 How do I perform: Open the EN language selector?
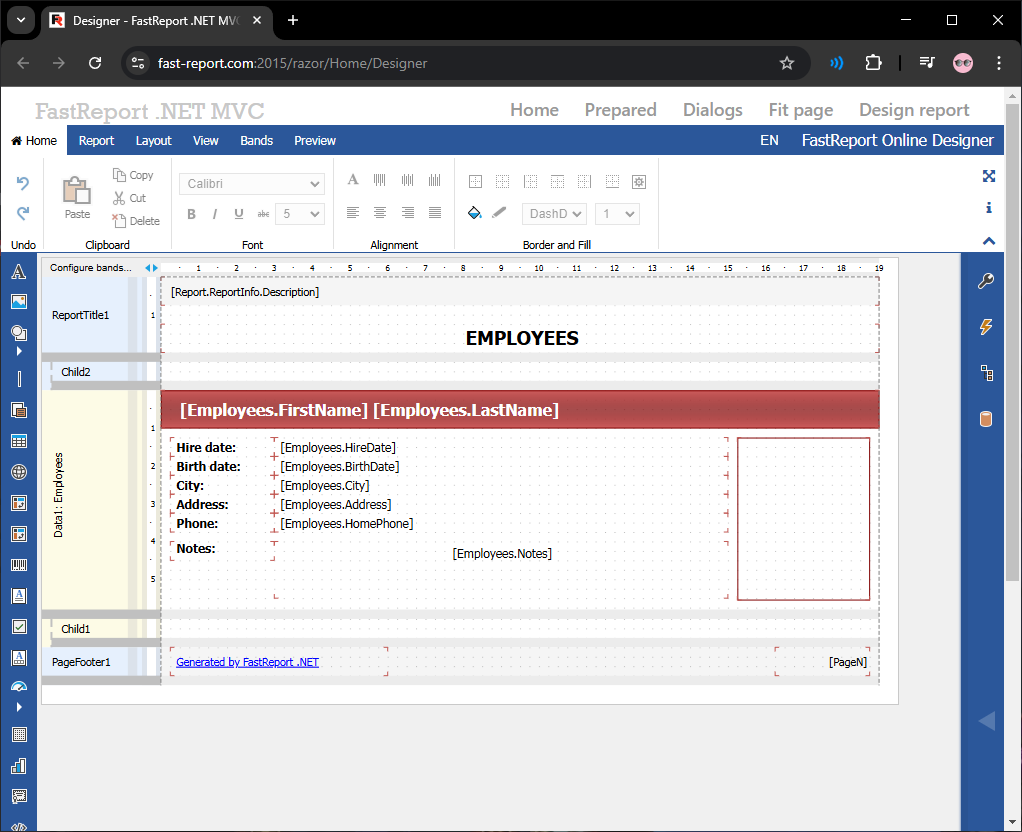(x=769, y=140)
